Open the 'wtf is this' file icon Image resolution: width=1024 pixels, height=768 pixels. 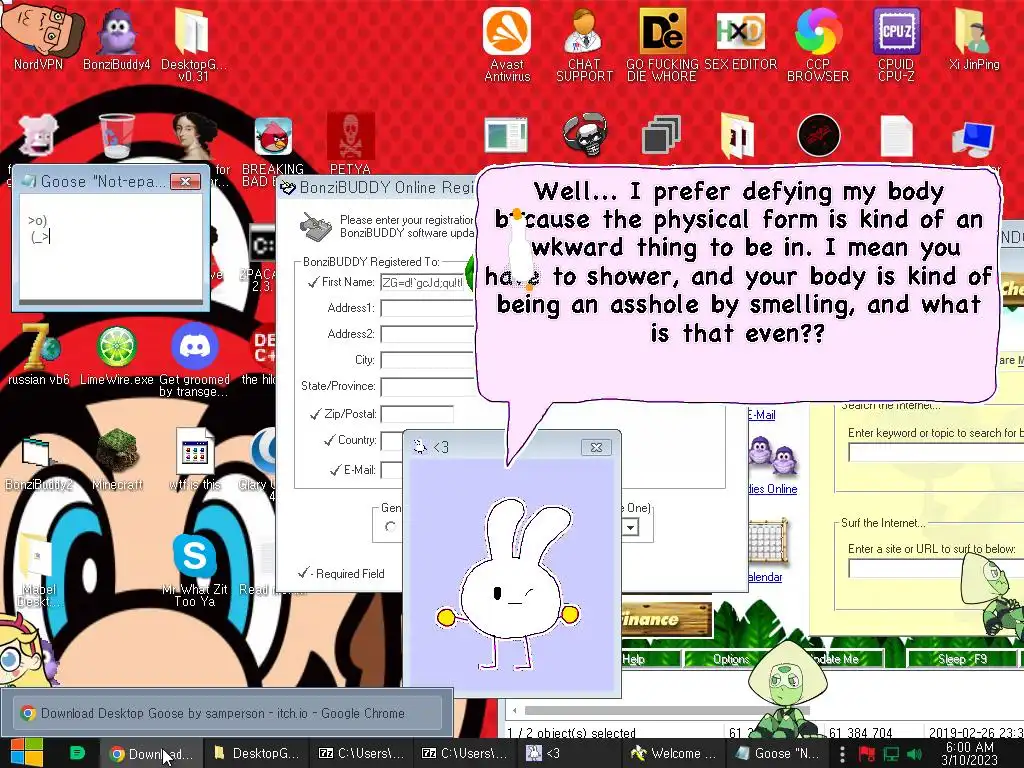click(x=195, y=458)
